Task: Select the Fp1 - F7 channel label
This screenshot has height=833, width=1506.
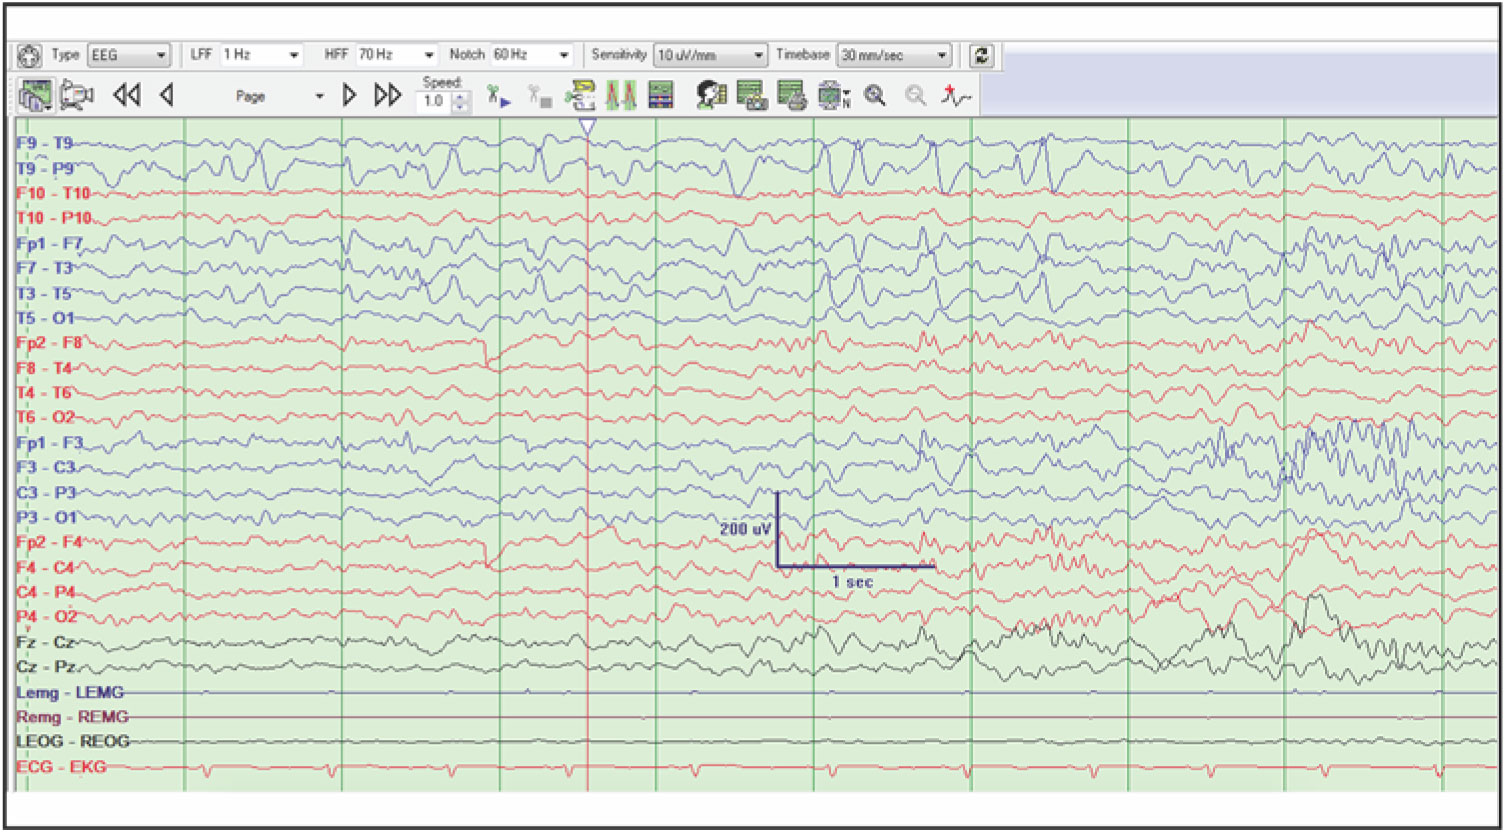Action: [49, 243]
